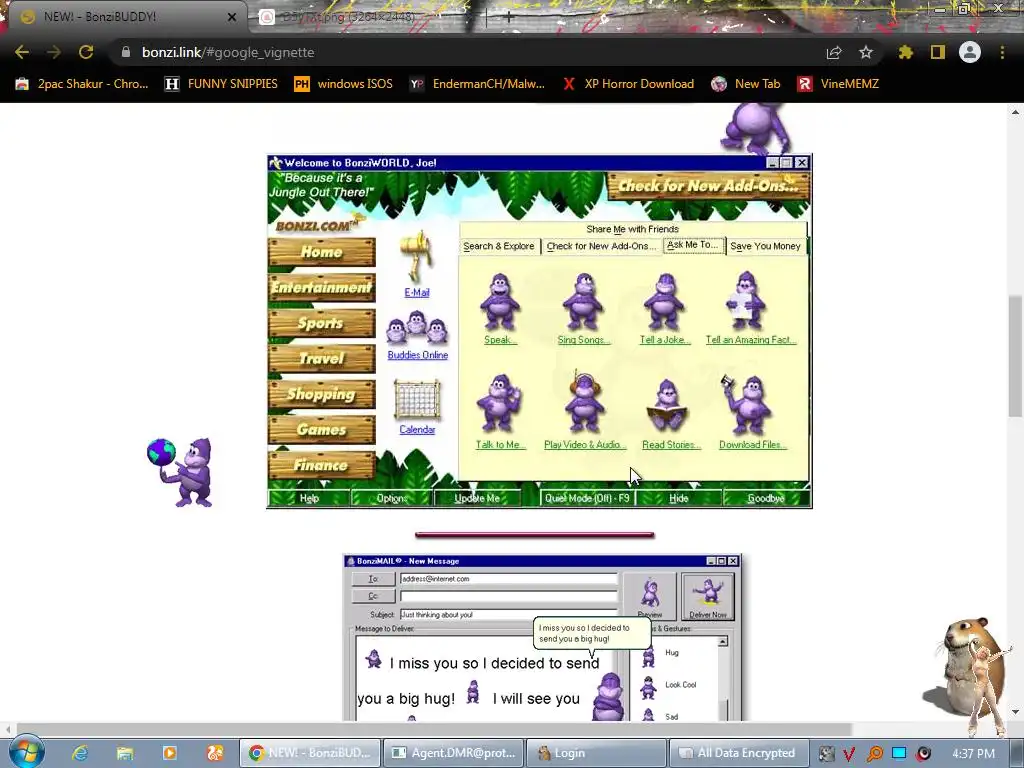1024x768 pixels.
Task: Click the Calendar grid icon
Action: click(417, 400)
